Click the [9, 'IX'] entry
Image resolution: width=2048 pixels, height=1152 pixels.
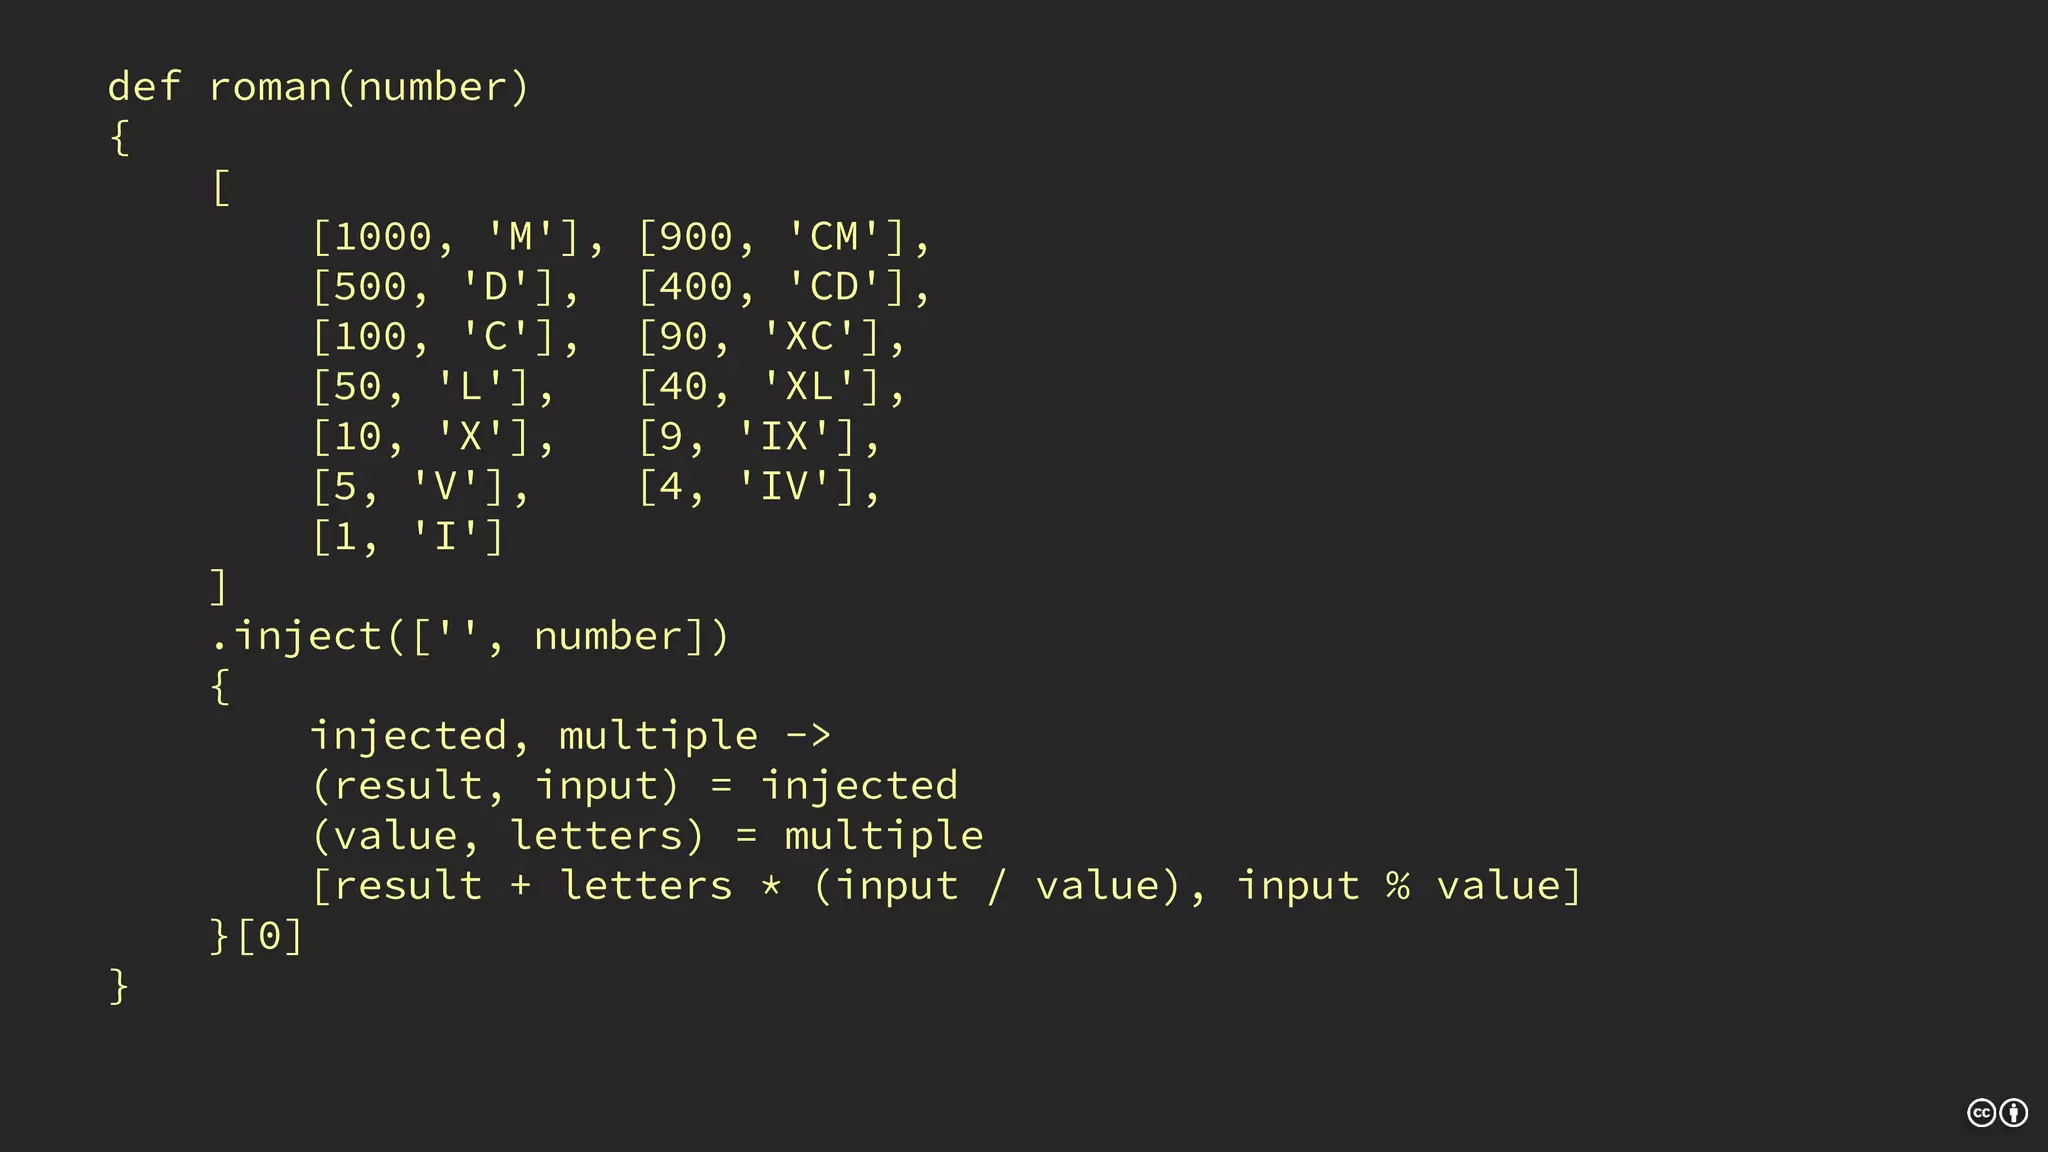click(x=747, y=437)
